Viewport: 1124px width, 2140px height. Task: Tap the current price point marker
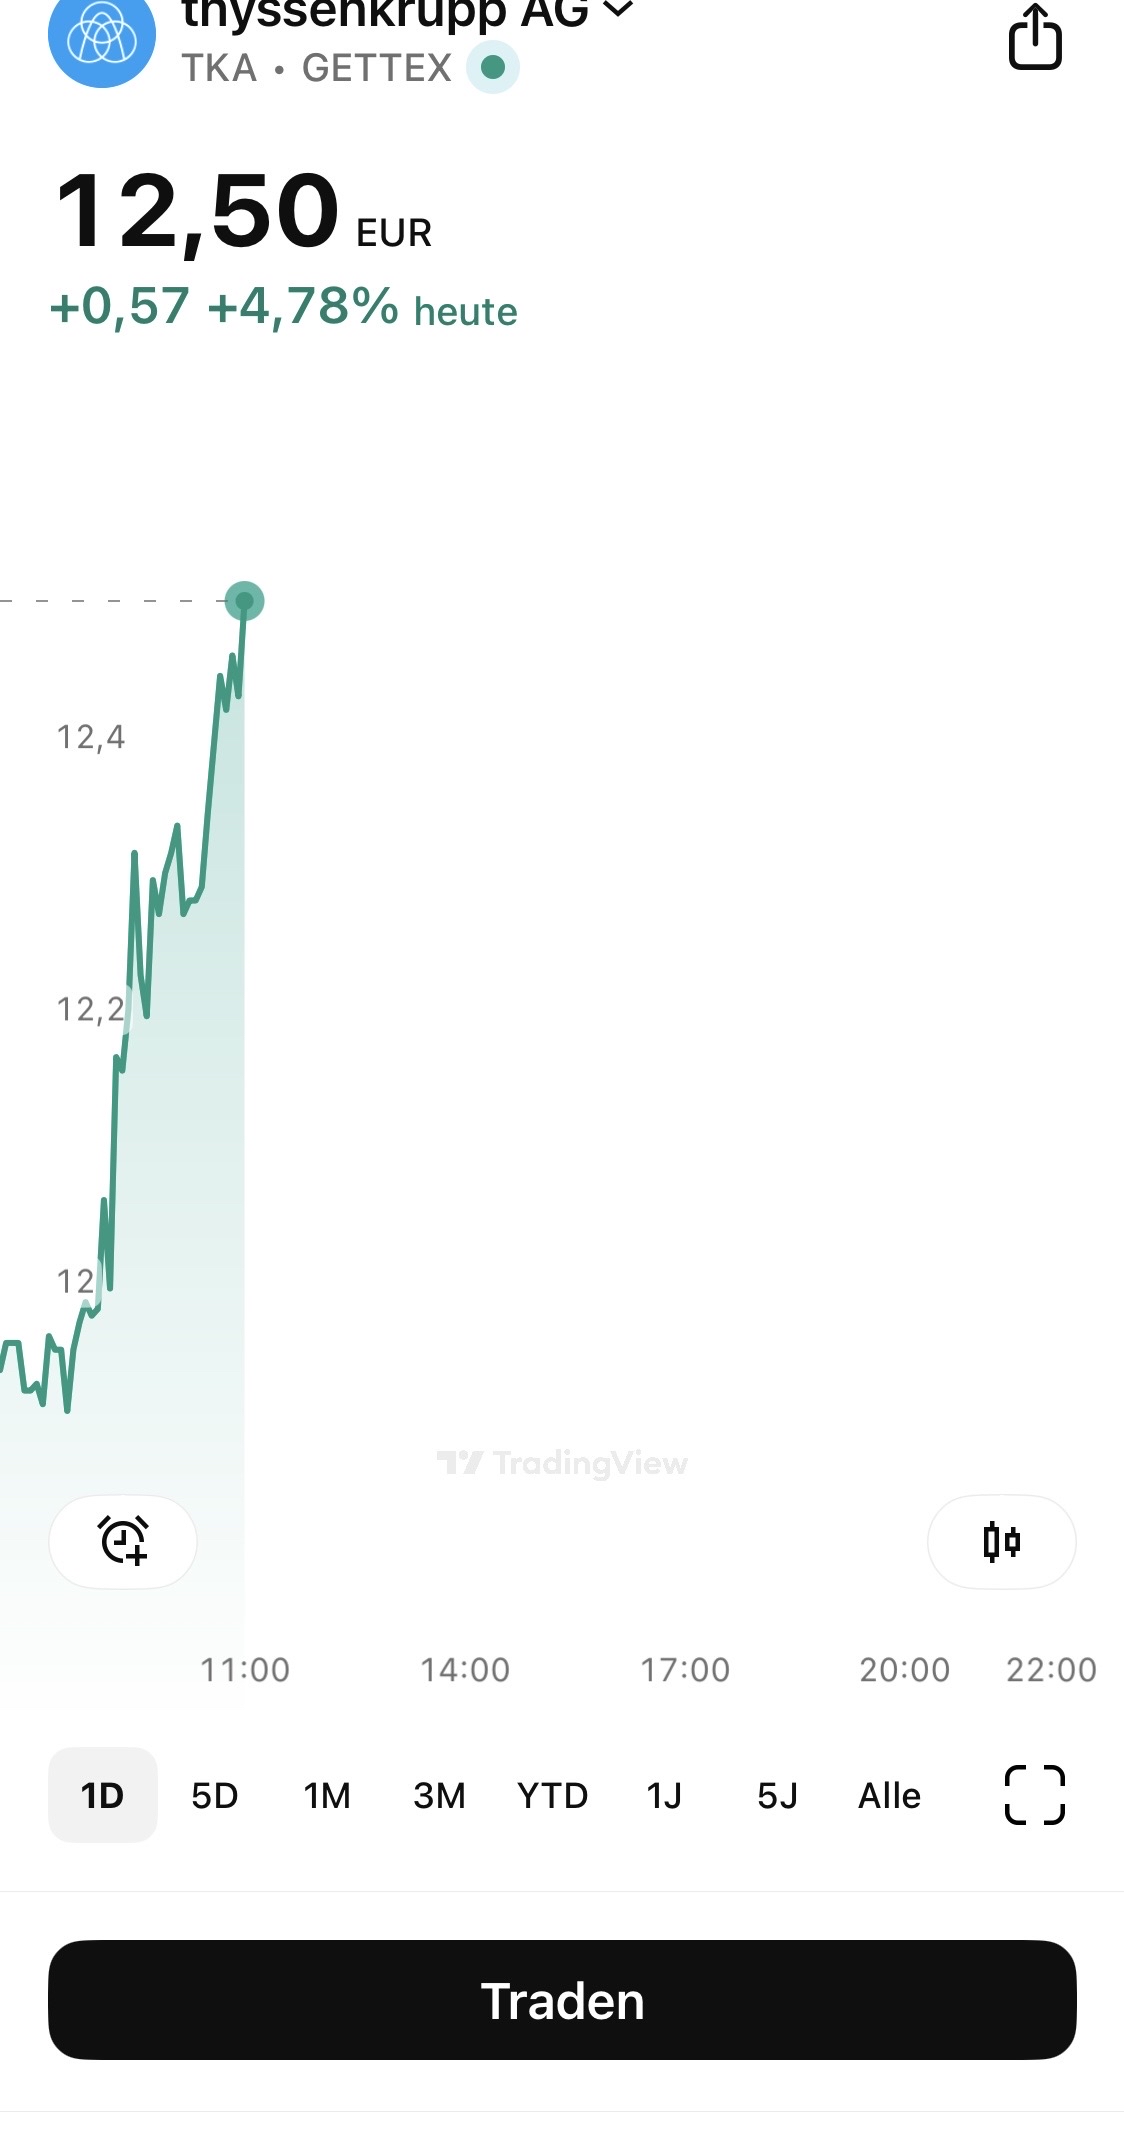coord(244,601)
